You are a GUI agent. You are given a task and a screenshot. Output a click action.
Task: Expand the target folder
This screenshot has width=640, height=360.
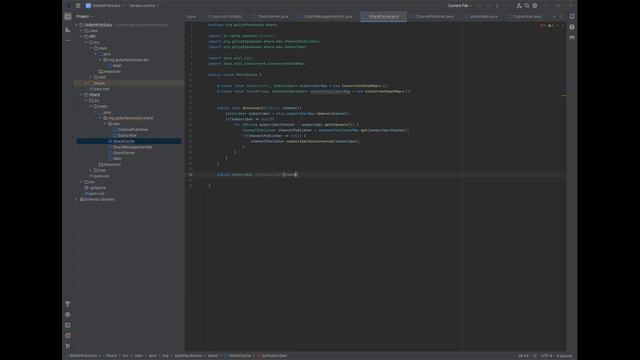click(86, 83)
